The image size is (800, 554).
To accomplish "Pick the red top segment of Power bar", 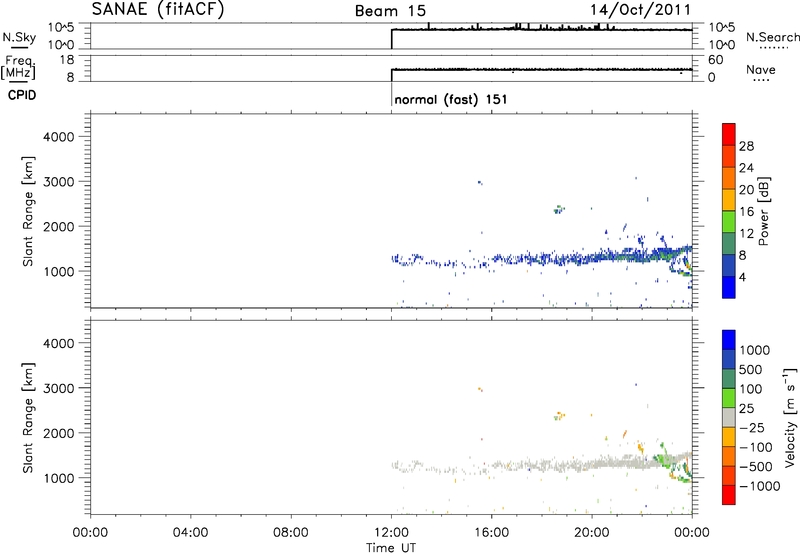I will (x=729, y=135).
